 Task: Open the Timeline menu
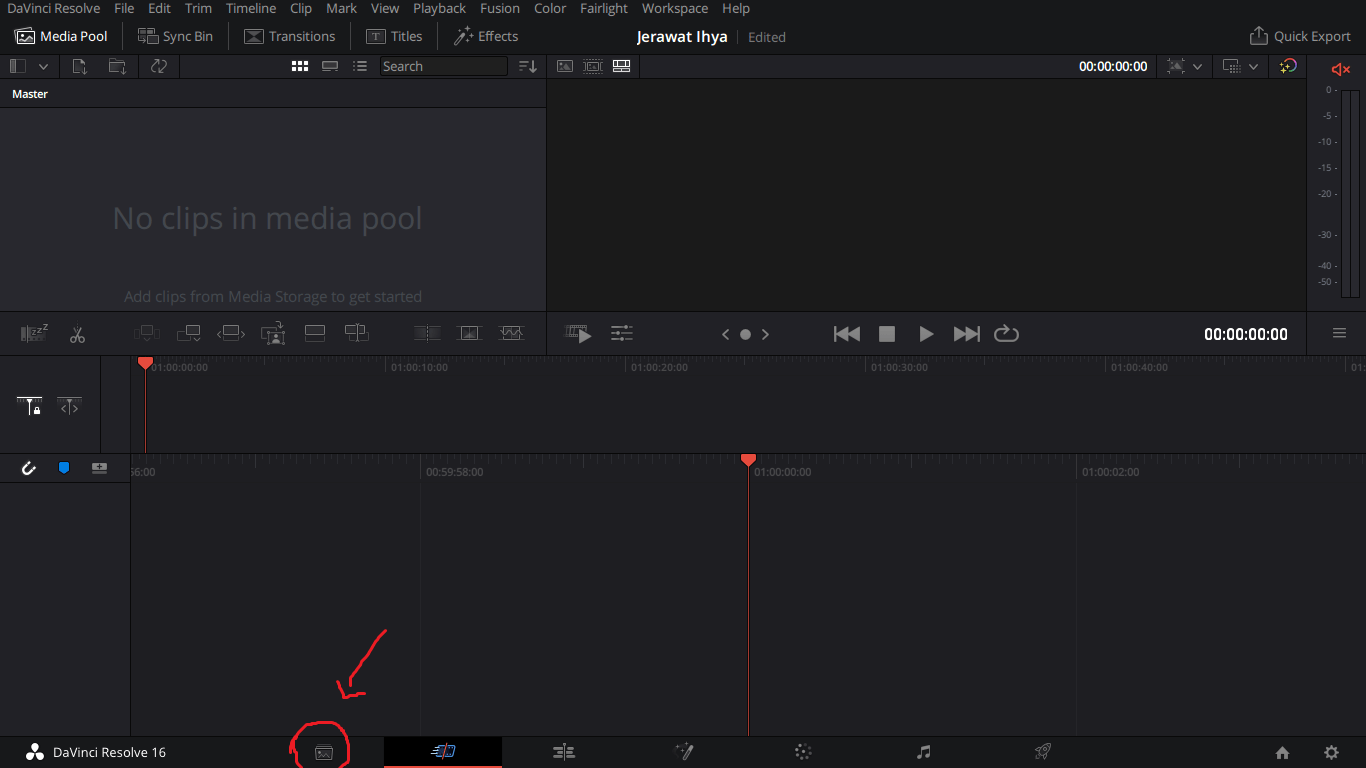(251, 8)
